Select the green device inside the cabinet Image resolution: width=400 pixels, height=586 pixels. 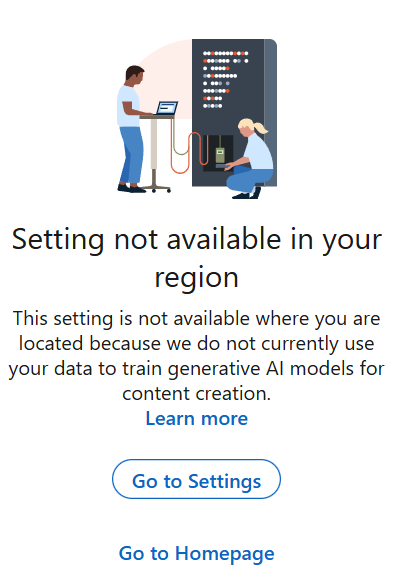[220, 155]
